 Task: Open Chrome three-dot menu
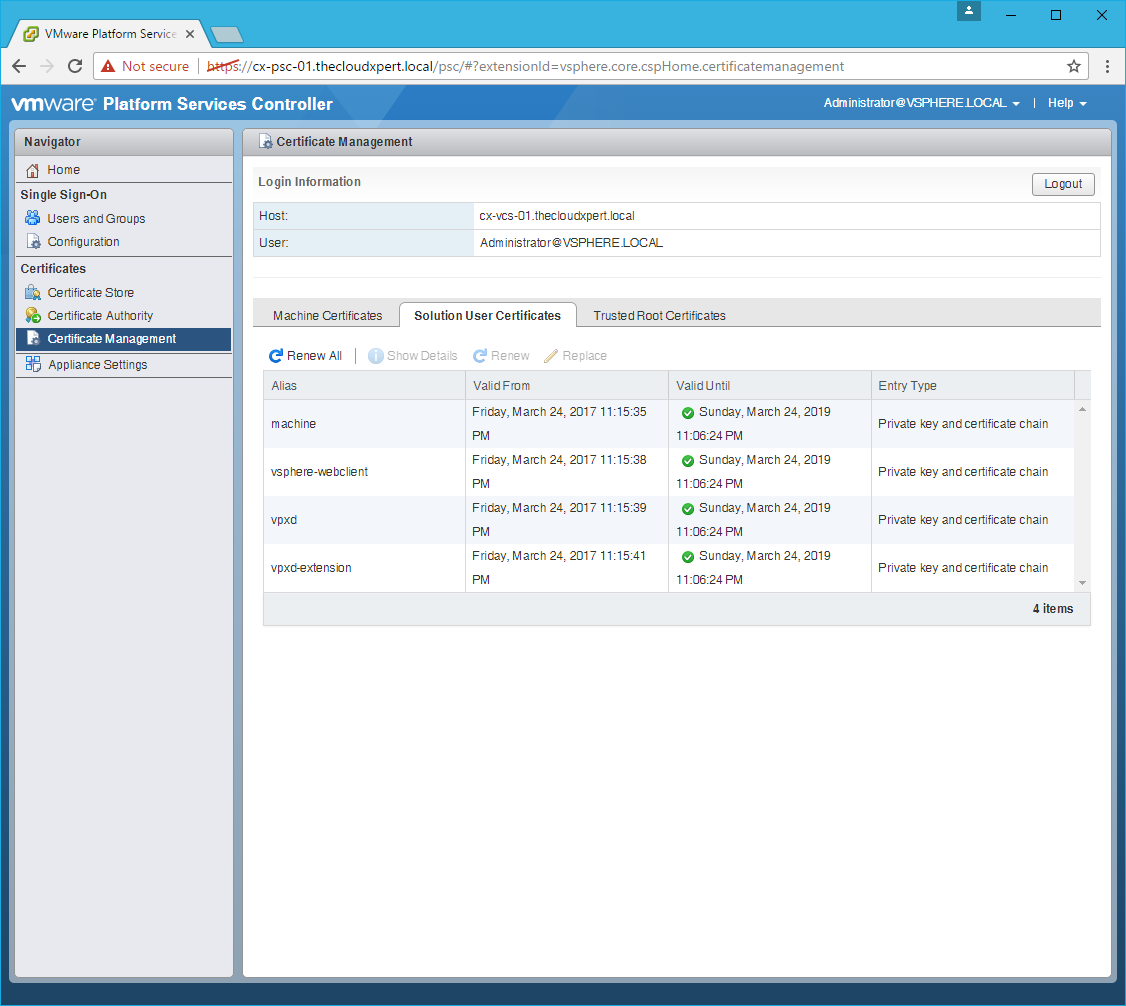(1107, 66)
